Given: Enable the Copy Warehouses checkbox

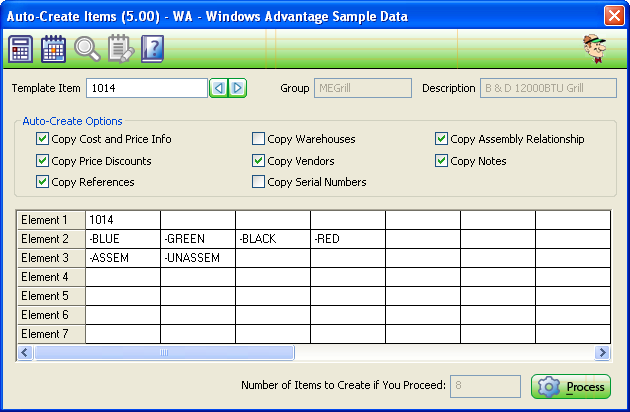Looking at the screenshot, I should tap(259, 139).
